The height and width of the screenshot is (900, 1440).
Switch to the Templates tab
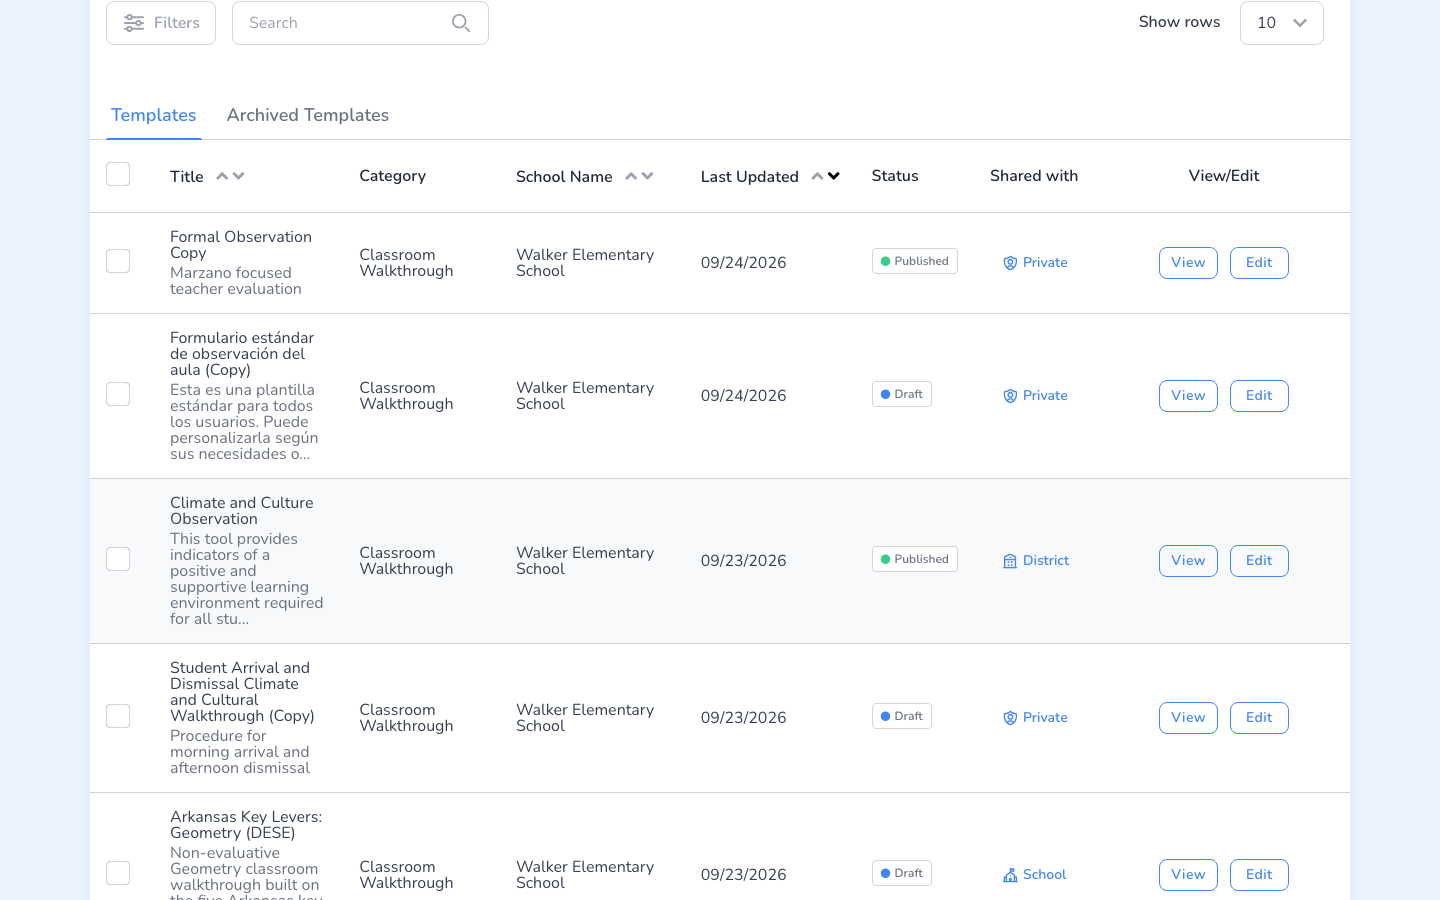pos(154,115)
